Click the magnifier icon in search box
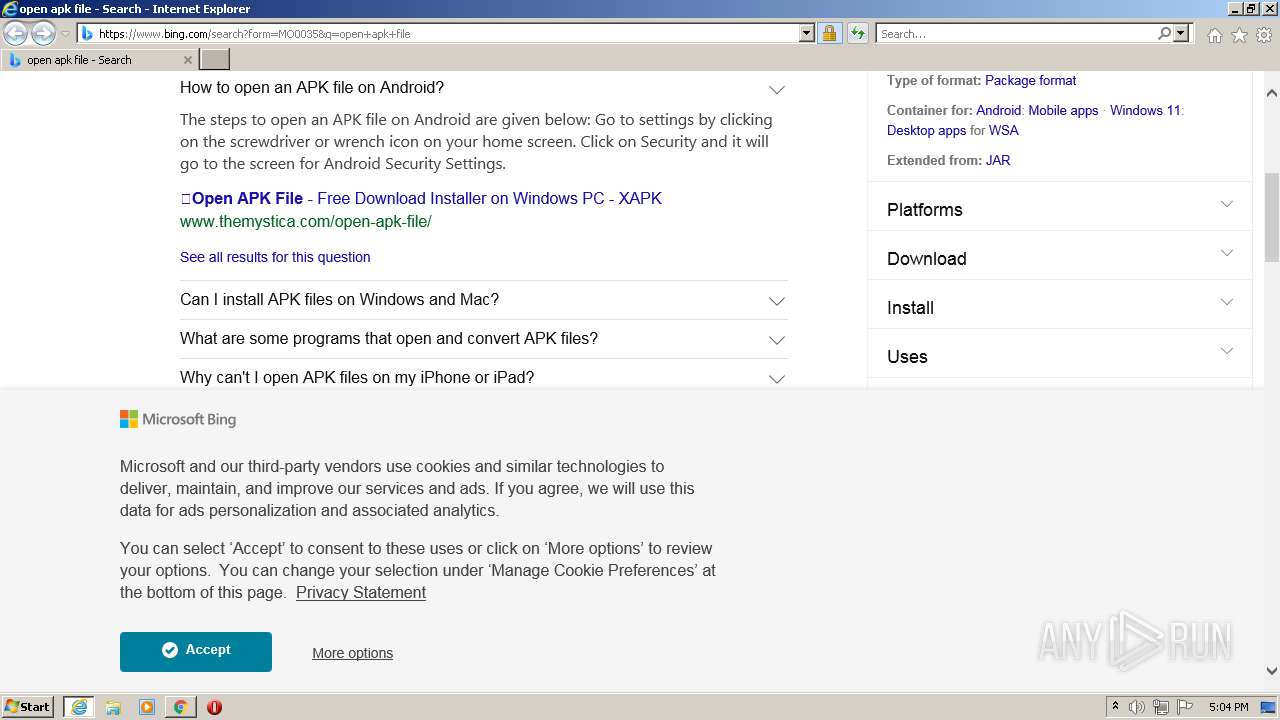The width and height of the screenshot is (1280, 720). click(x=1164, y=33)
